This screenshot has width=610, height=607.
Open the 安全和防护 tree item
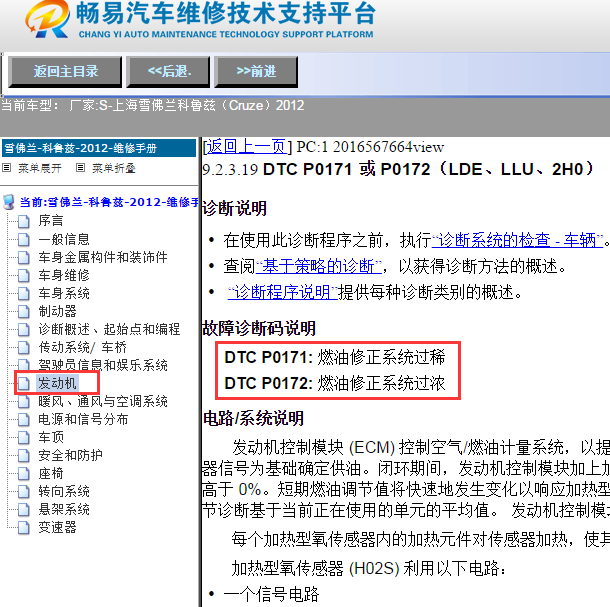coord(70,455)
